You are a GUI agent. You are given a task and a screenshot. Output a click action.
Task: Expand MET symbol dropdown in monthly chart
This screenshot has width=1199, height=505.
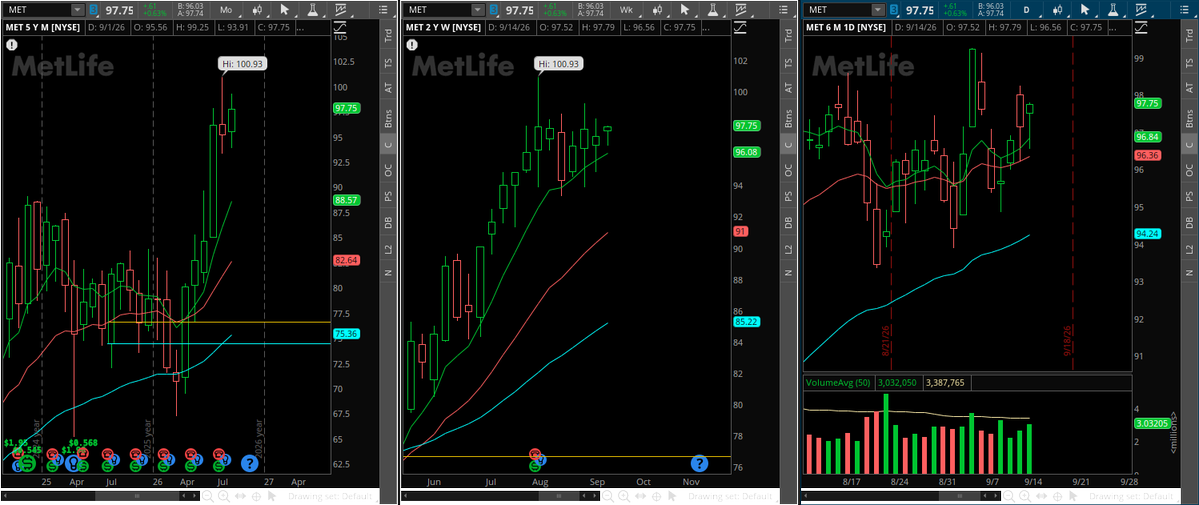pyautogui.click(x=78, y=10)
